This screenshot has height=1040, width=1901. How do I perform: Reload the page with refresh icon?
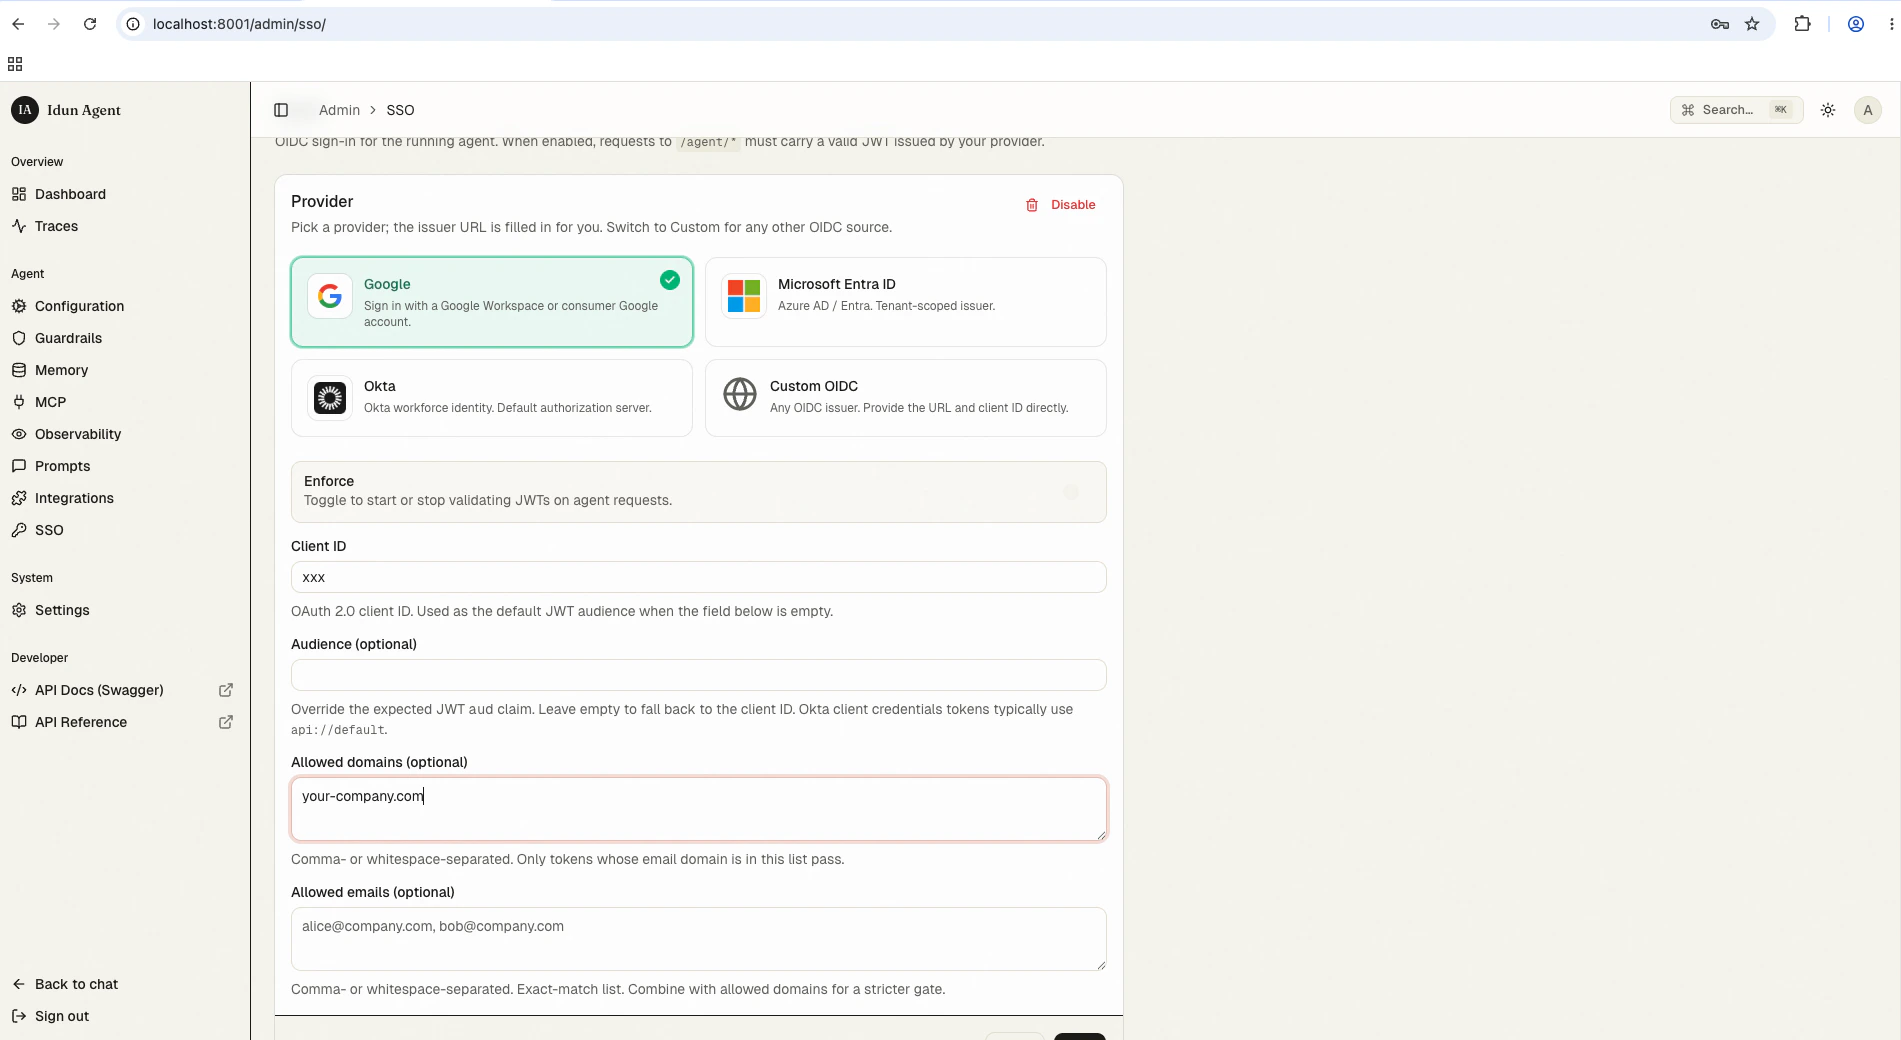coord(90,24)
